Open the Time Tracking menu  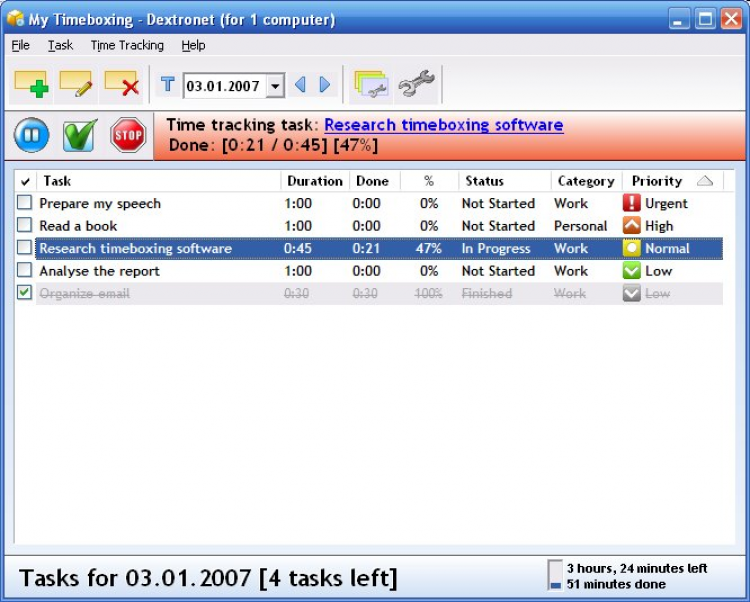(x=127, y=45)
